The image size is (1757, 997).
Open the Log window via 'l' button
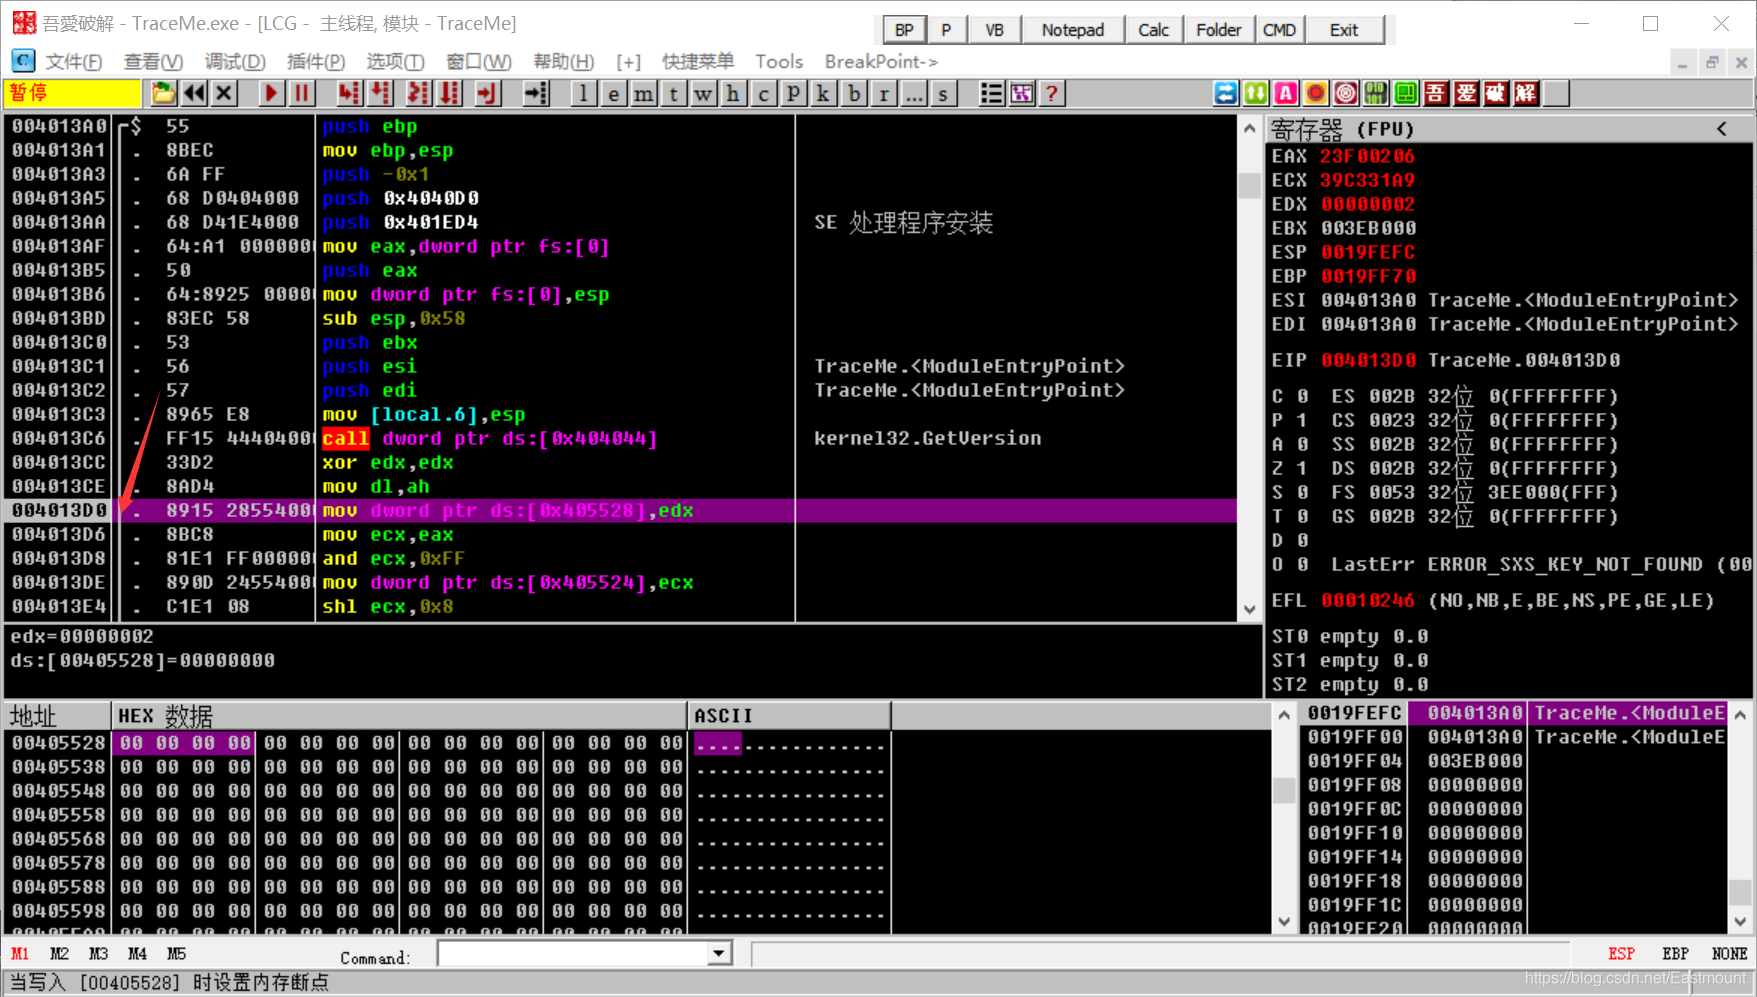click(x=584, y=94)
